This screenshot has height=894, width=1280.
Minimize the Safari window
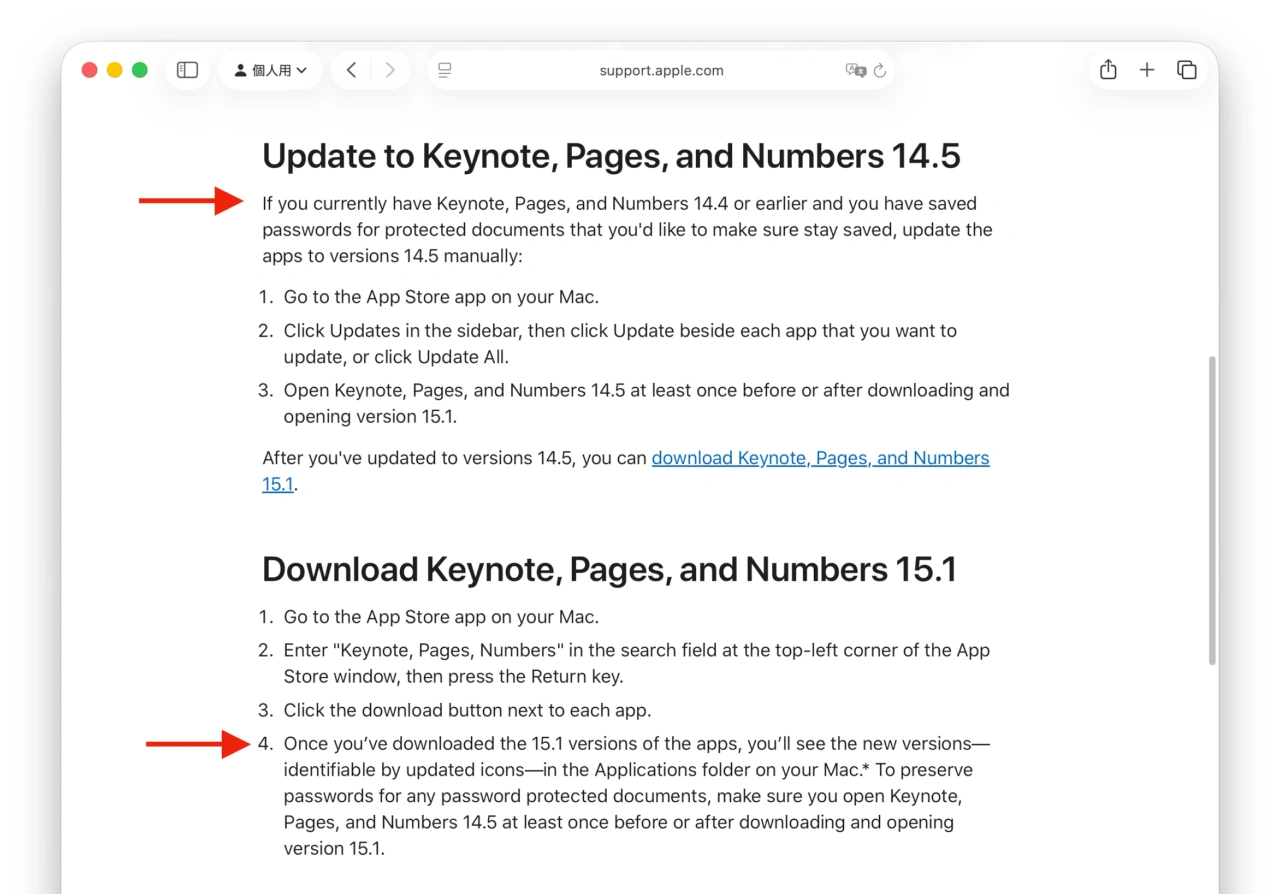point(114,70)
